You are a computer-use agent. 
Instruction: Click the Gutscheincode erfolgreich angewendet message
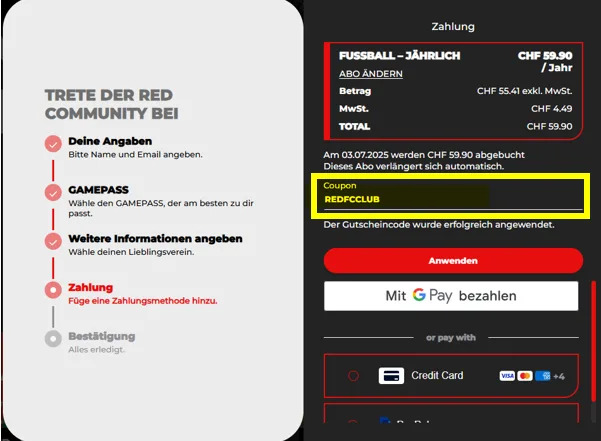point(439,225)
